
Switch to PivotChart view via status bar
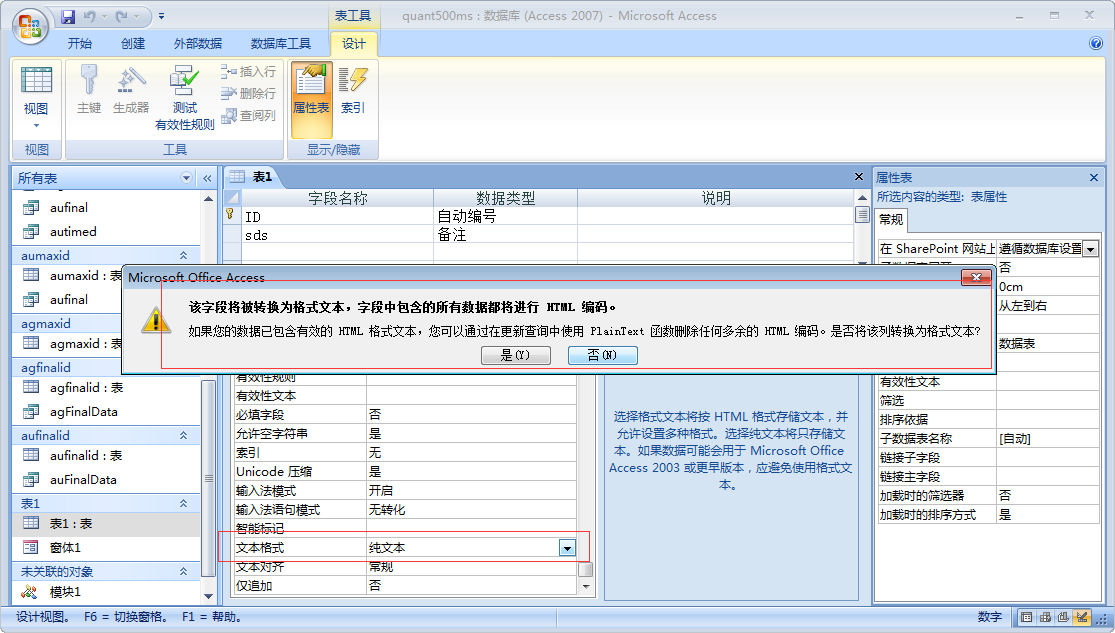point(1063,617)
